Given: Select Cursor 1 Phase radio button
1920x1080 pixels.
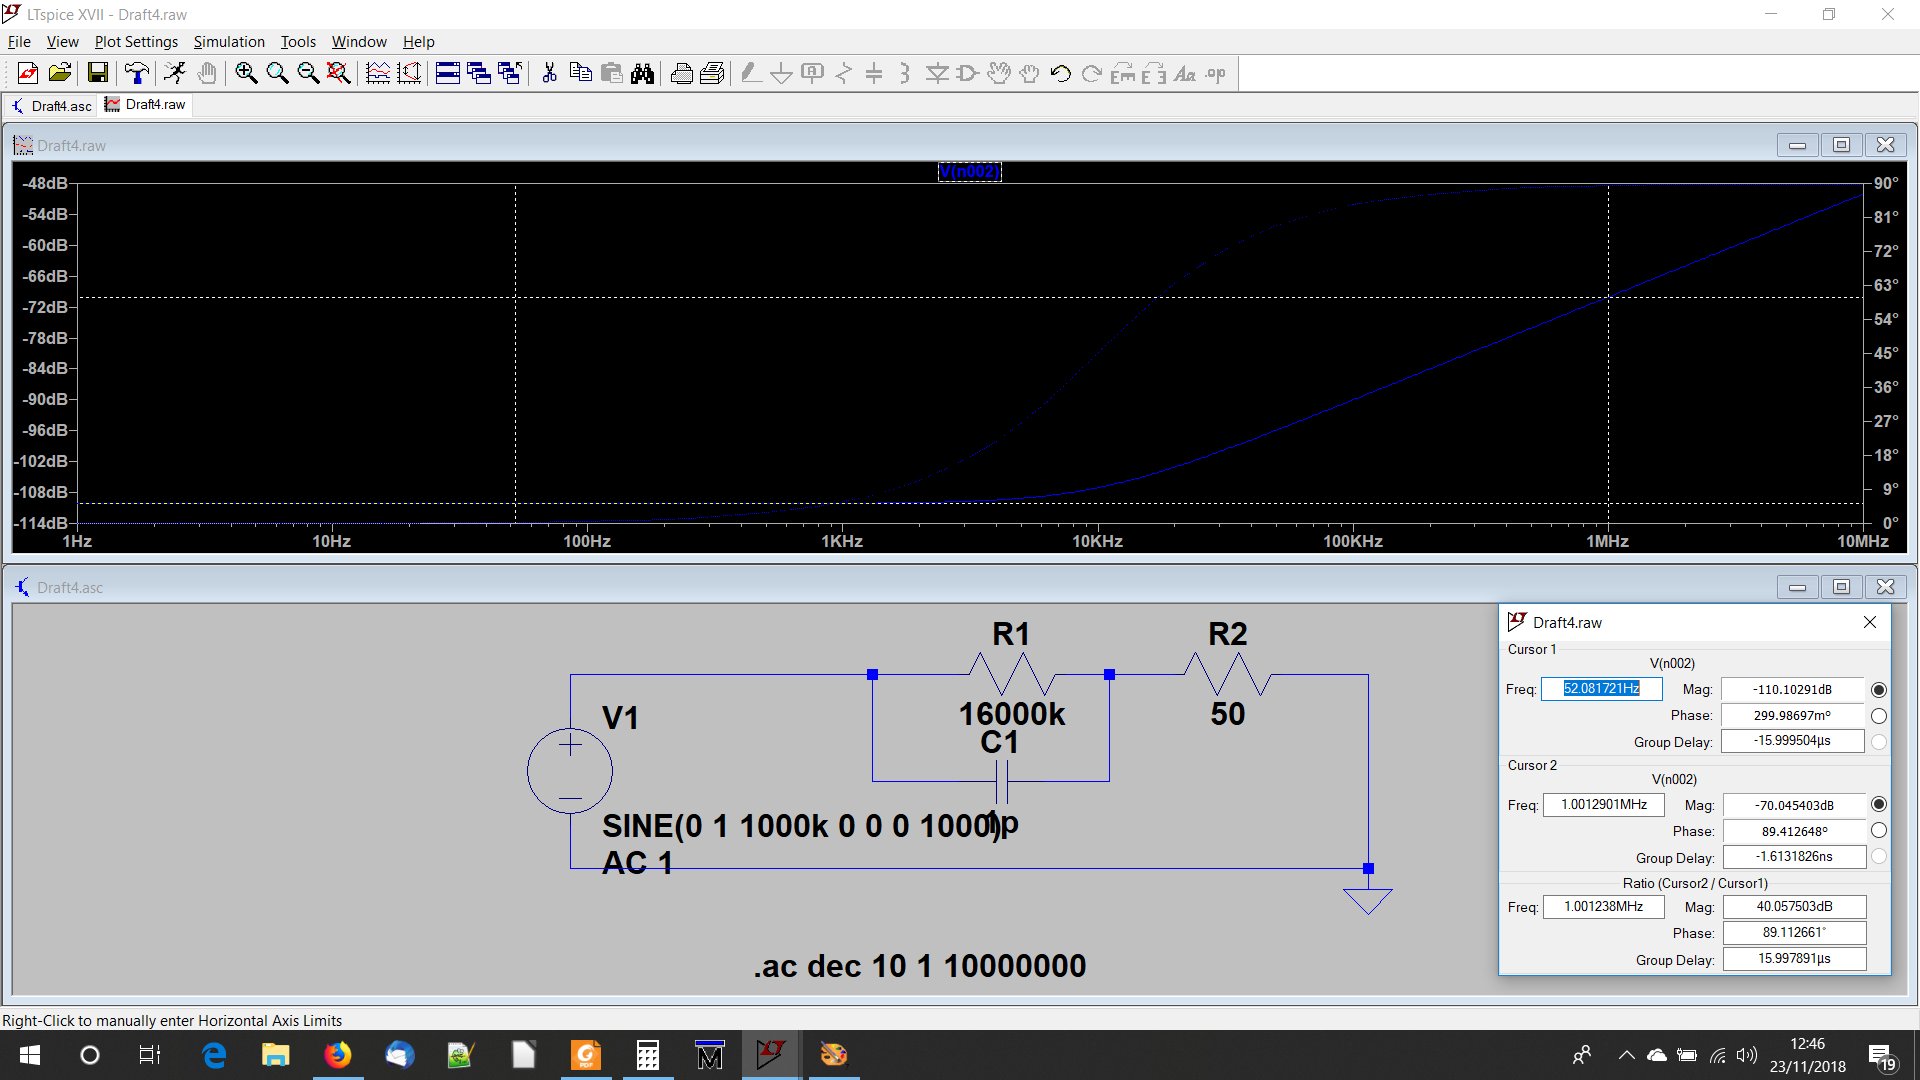Looking at the screenshot, I should point(1878,716).
